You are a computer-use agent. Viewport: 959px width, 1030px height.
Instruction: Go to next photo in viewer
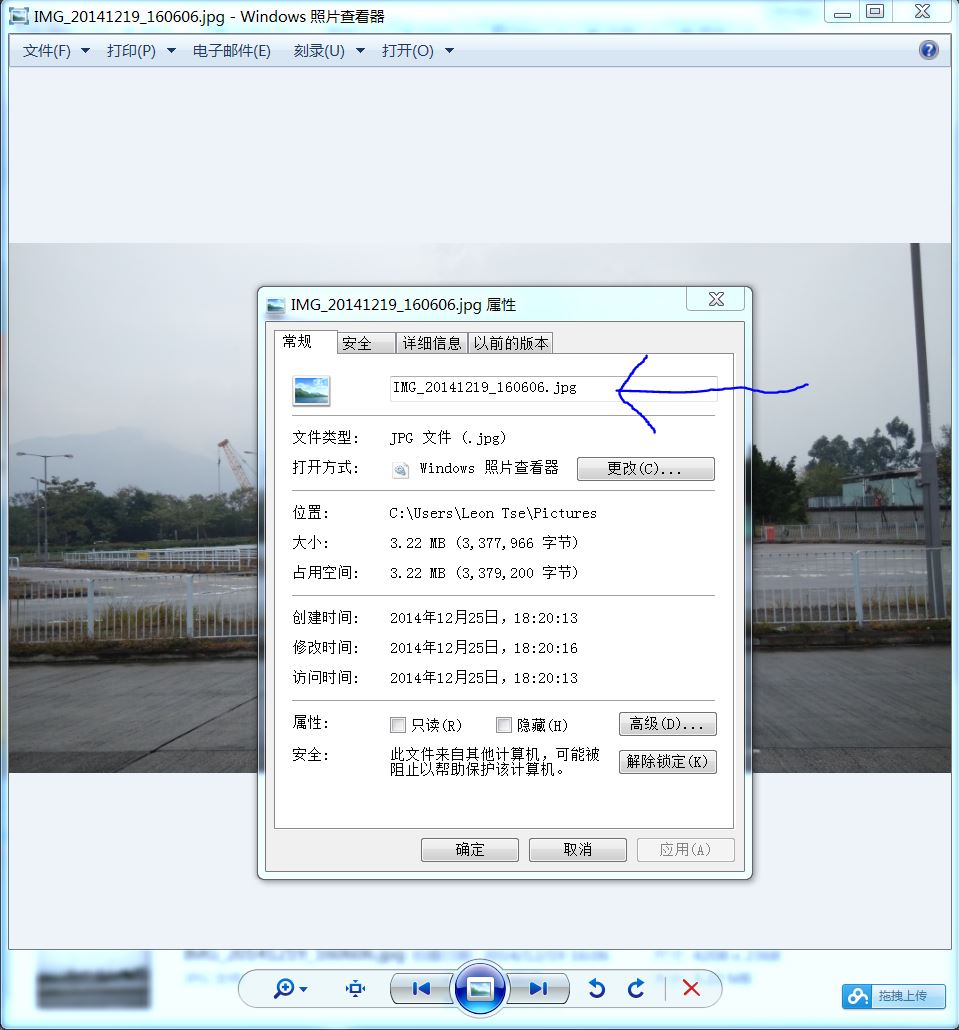click(x=538, y=988)
